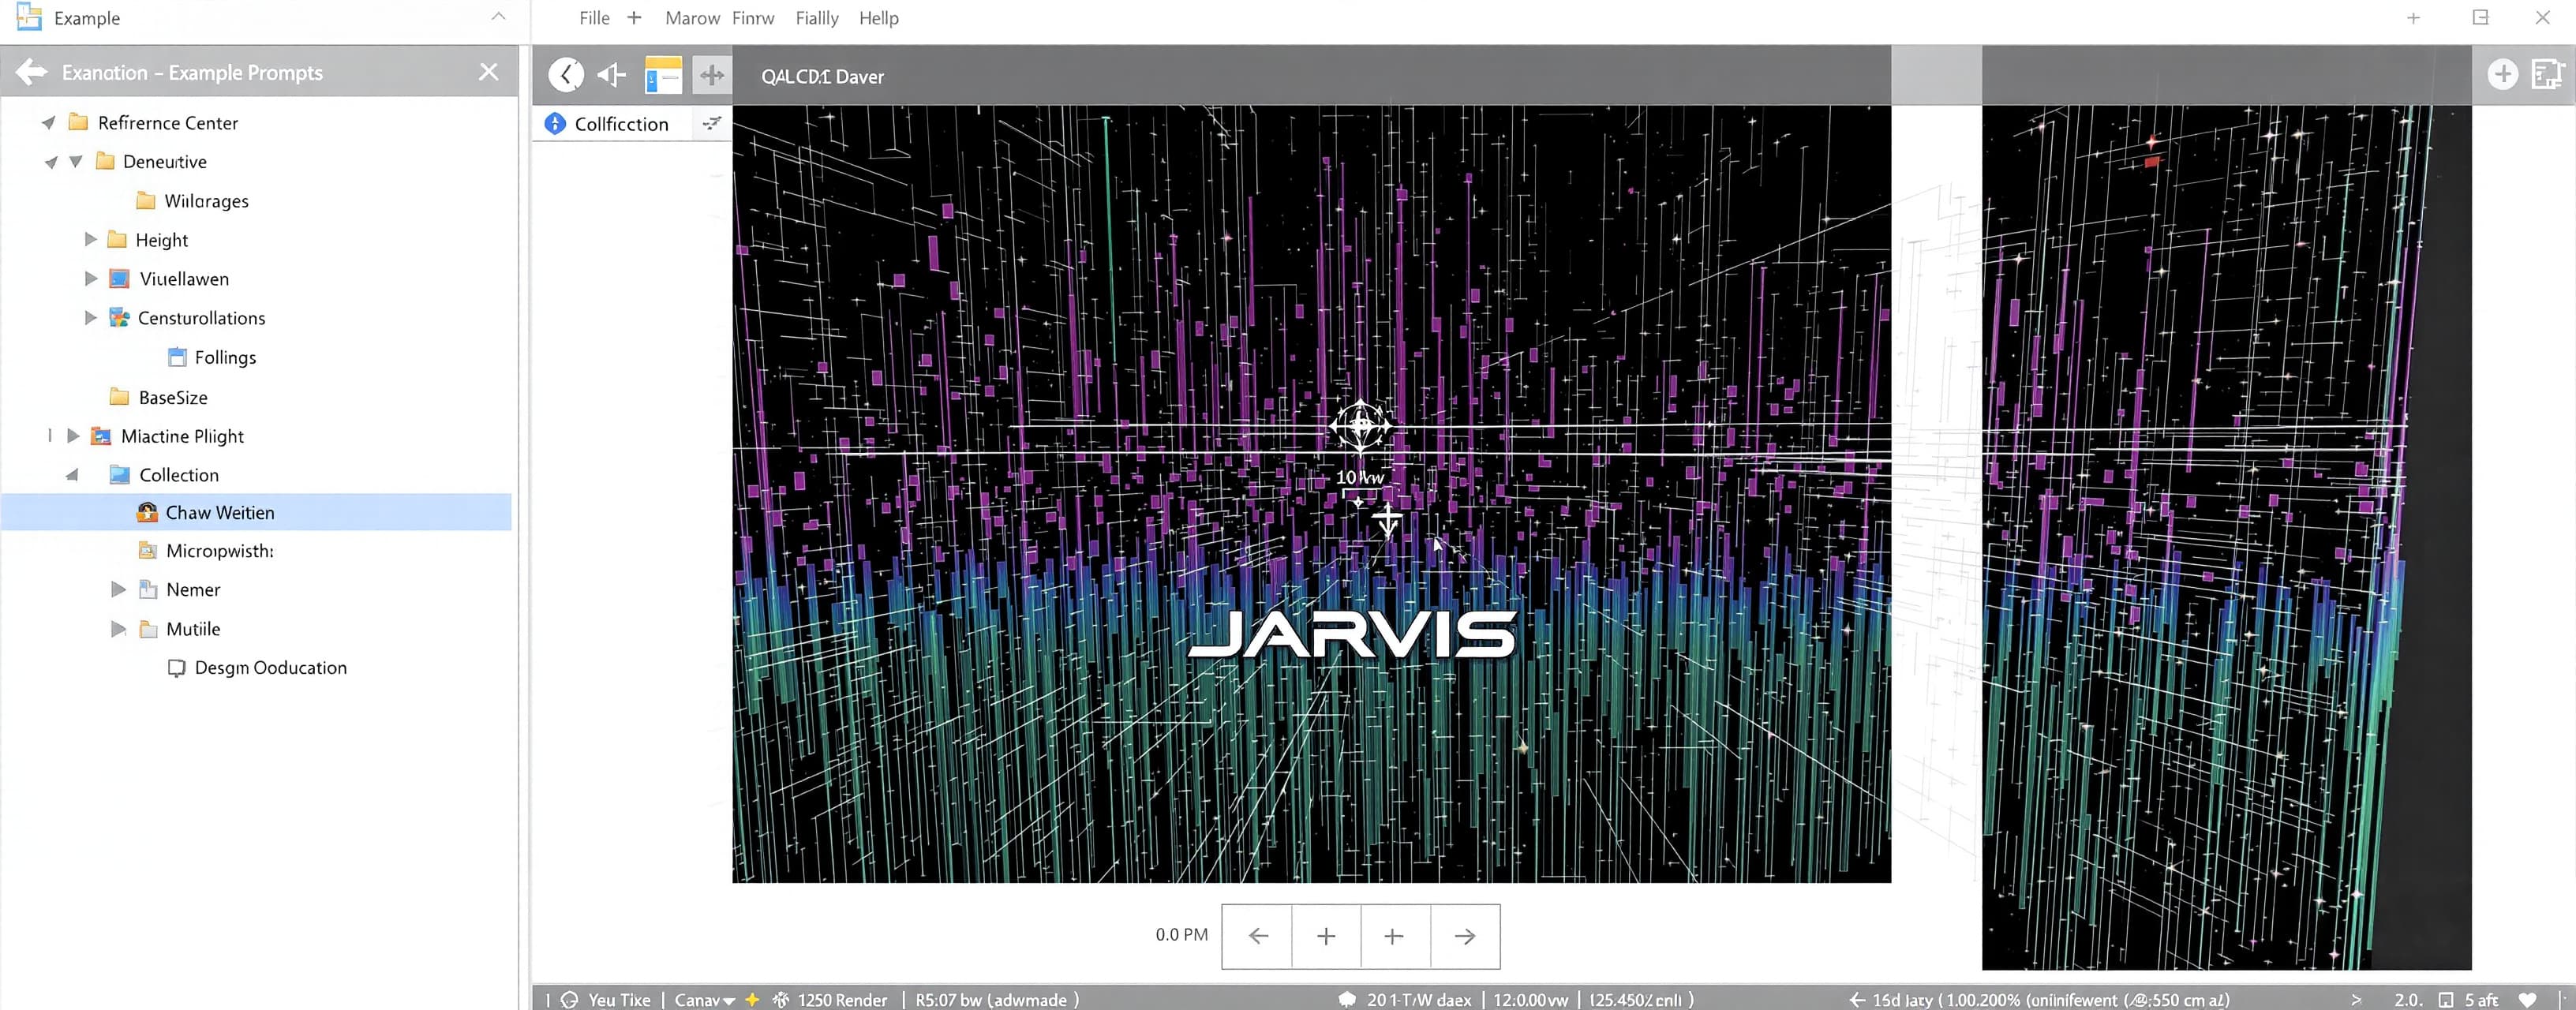Click the gear icon before 1250 Render
Screen dimensions: 2576x1010
[x=781, y=1000]
